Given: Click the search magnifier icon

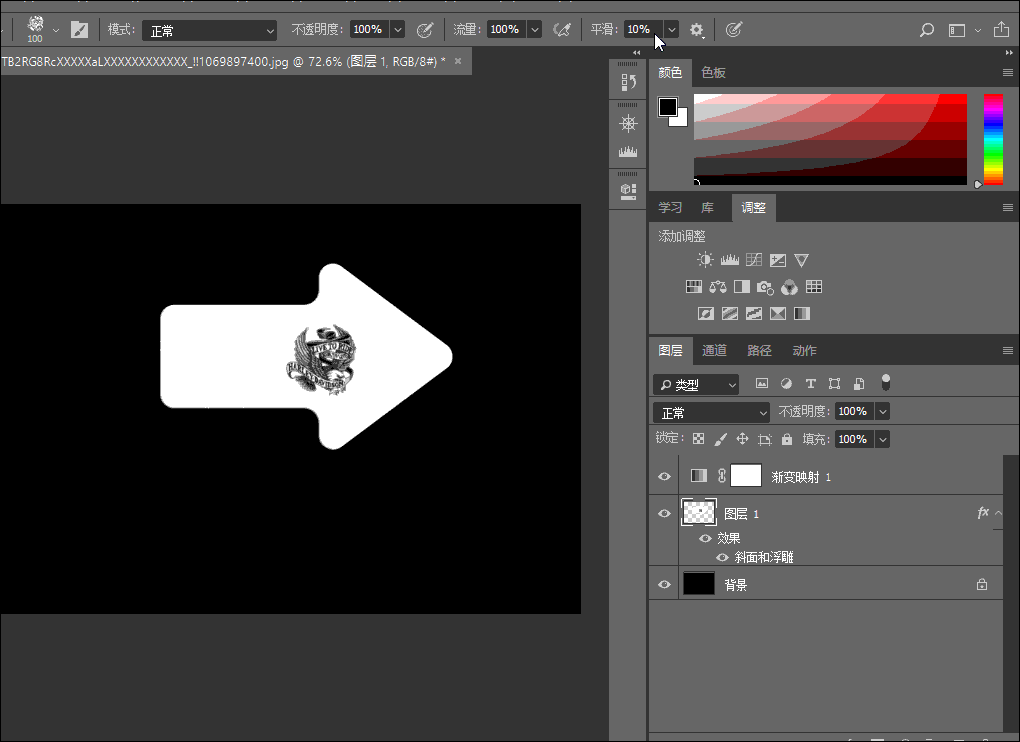Looking at the screenshot, I should click(x=927, y=30).
